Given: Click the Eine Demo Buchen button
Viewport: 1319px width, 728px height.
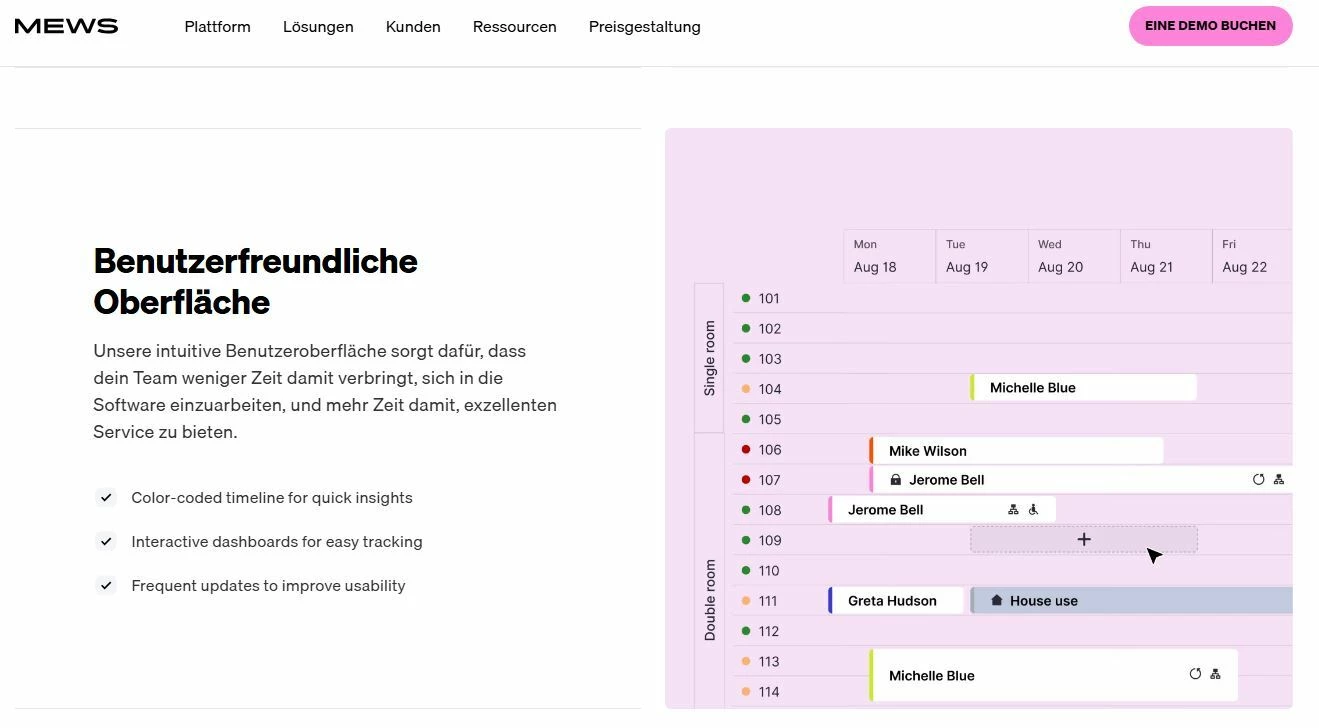Looking at the screenshot, I should click(x=1210, y=26).
